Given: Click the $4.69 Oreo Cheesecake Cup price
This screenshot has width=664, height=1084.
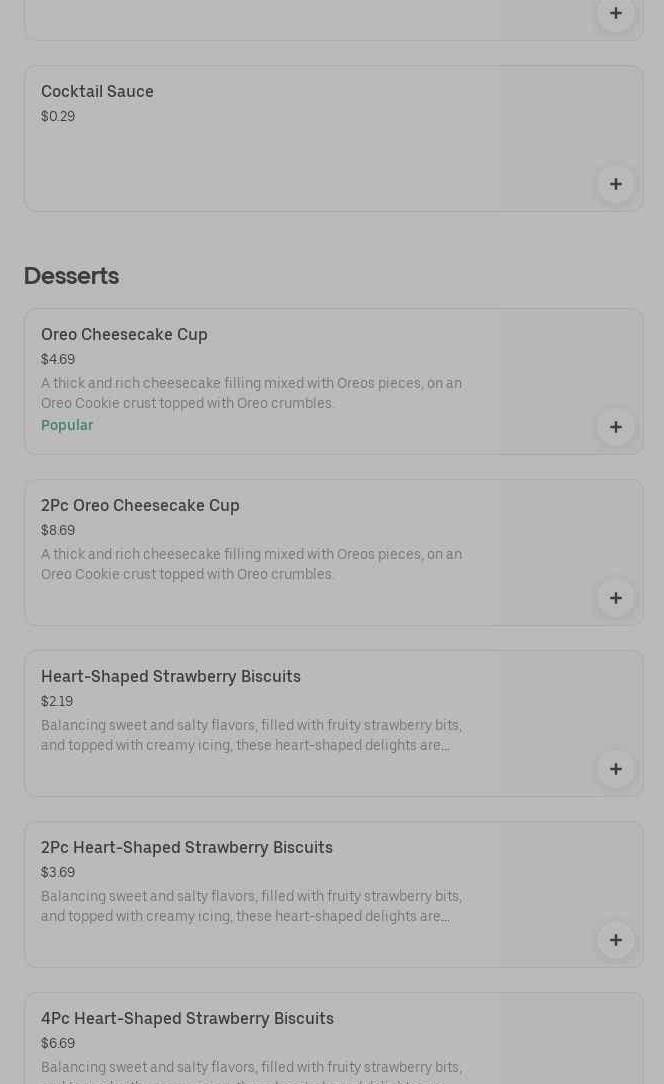Looking at the screenshot, I should tap(58, 359).
